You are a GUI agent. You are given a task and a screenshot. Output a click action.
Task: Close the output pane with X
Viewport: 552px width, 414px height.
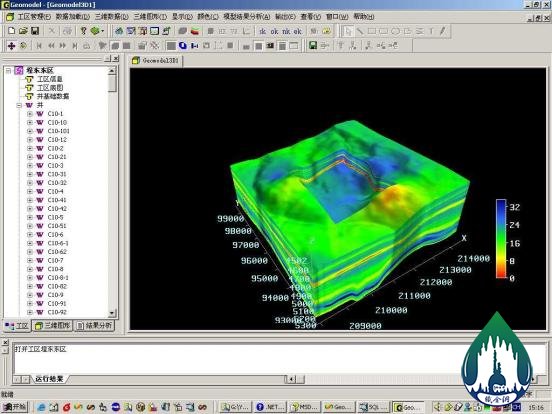pyautogui.click(x=5, y=342)
